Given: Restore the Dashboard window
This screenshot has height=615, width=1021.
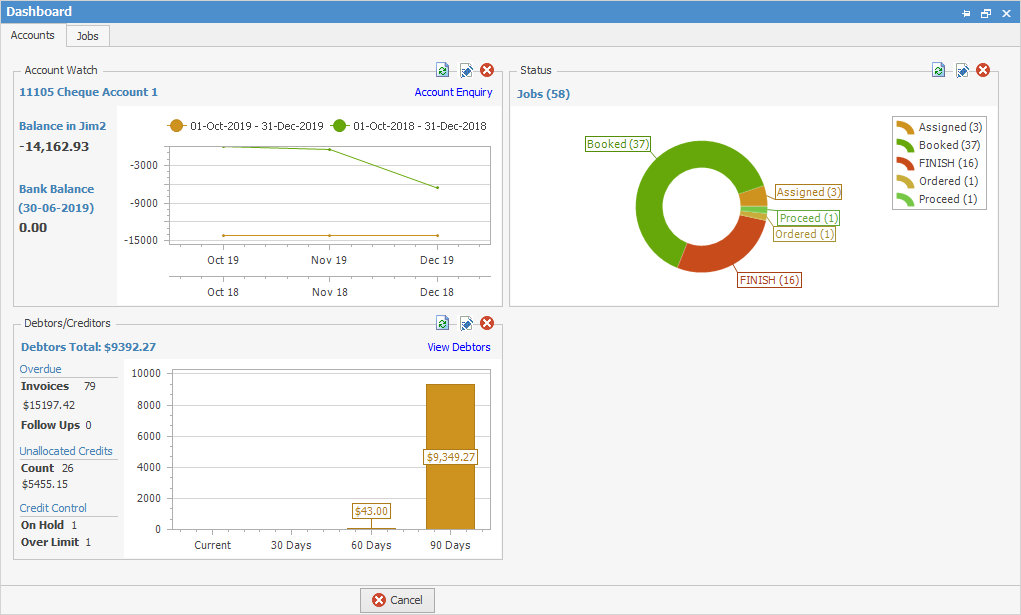Looking at the screenshot, I should point(984,12).
